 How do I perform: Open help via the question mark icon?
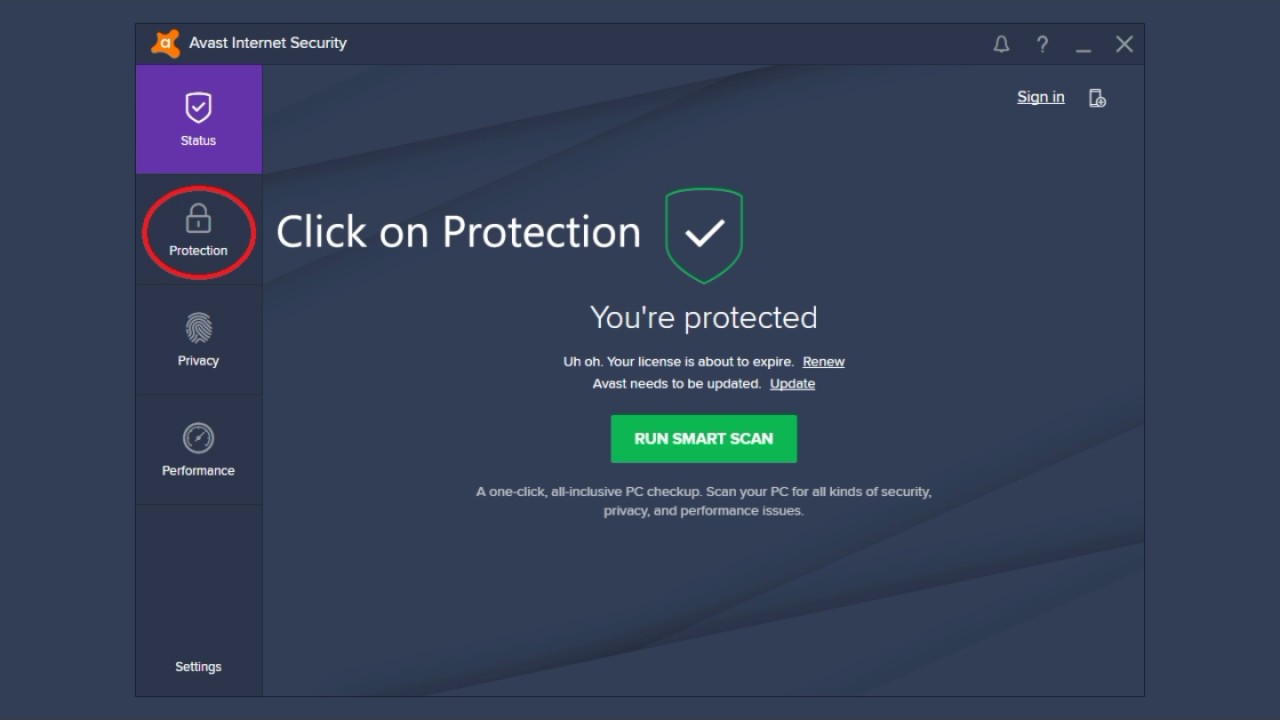coord(1042,44)
